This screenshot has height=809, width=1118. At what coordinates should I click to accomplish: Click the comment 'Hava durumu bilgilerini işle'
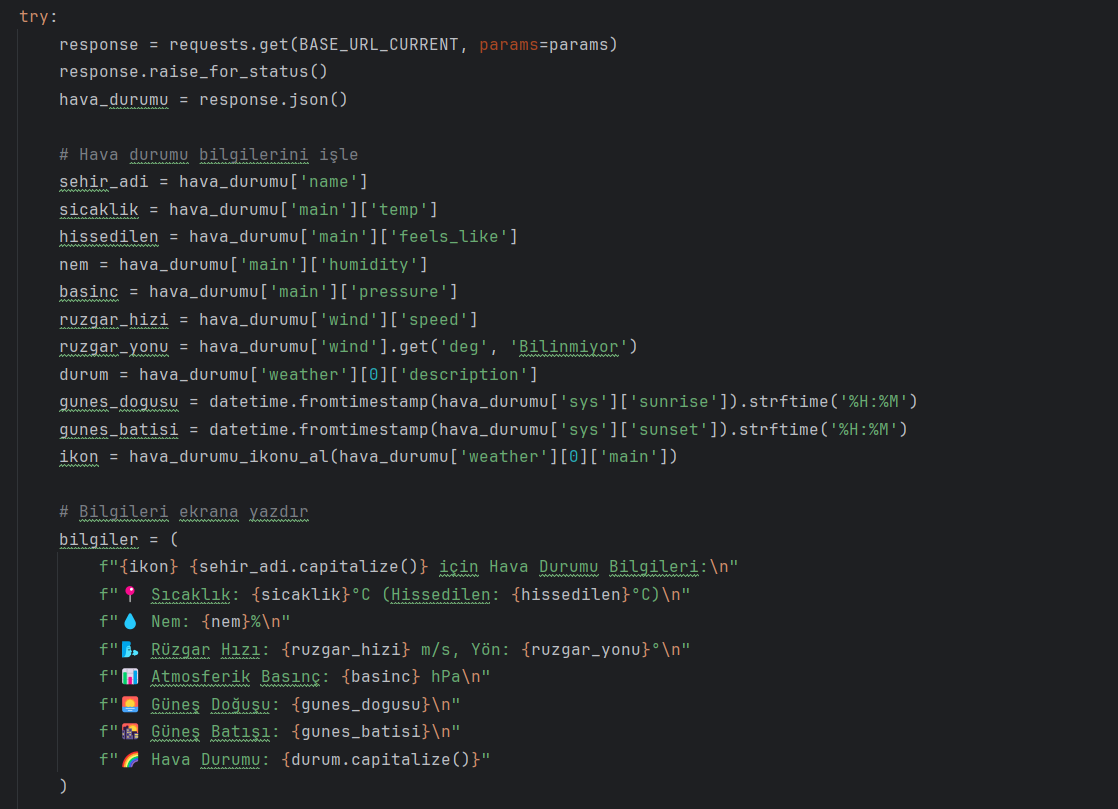point(208,155)
